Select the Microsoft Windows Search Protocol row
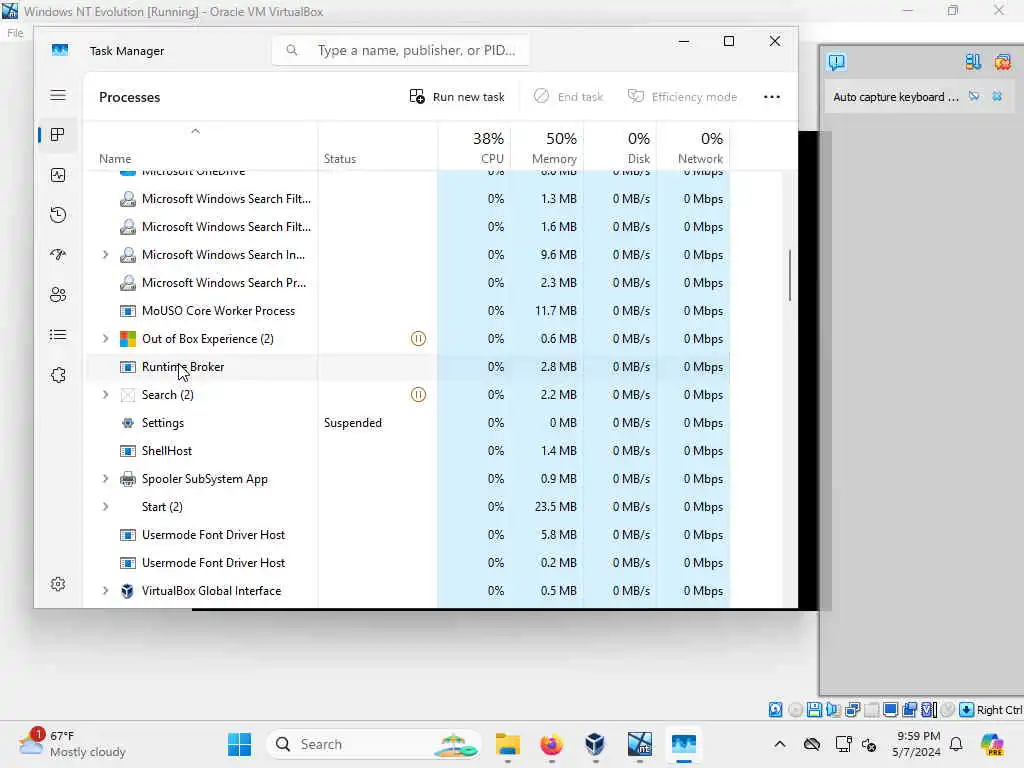The width and height of the screenshot is (1024, 768). click(408, 283)
